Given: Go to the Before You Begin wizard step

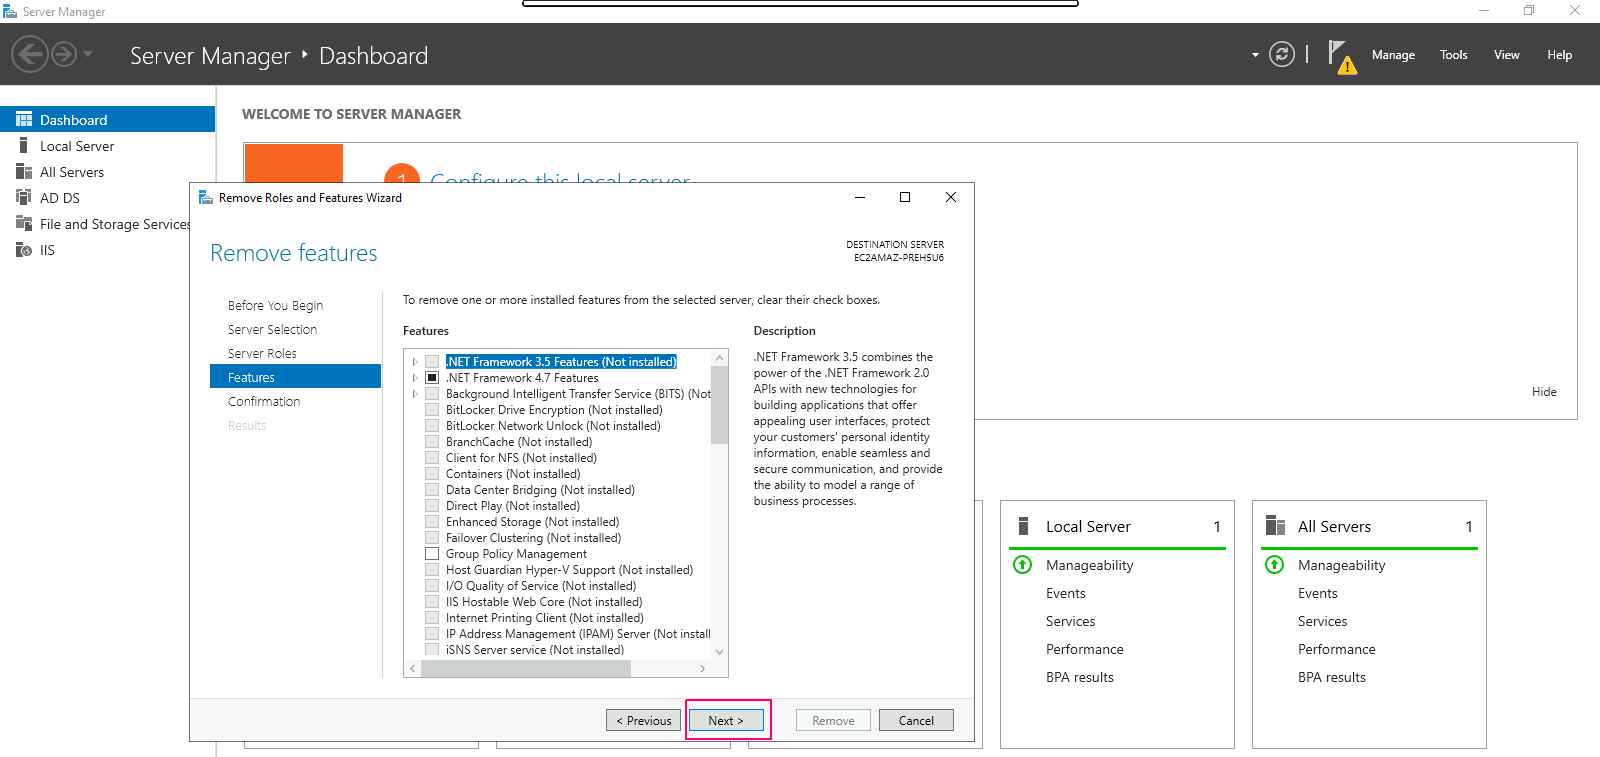Looking at the screenshot, I should point(275,305).
